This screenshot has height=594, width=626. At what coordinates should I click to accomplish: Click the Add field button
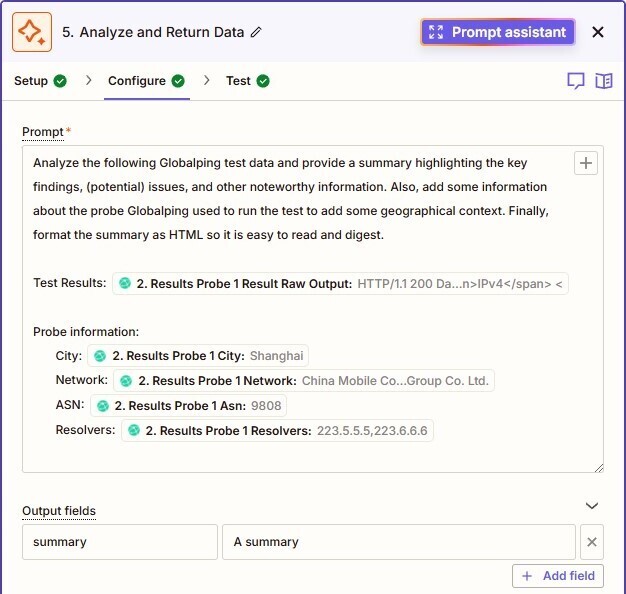click(x=558, y=576)
